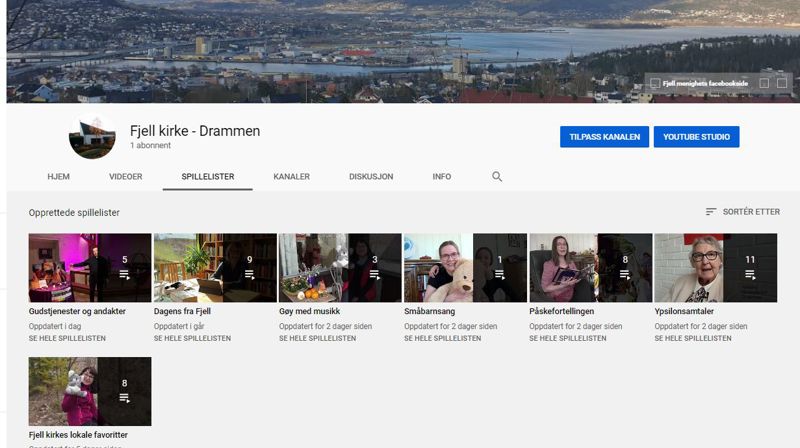Viewport: 800px width, 448px height.
Task: Click playlist icon on Småbarnsang thumbnail
Action: (x=499, y=275)
